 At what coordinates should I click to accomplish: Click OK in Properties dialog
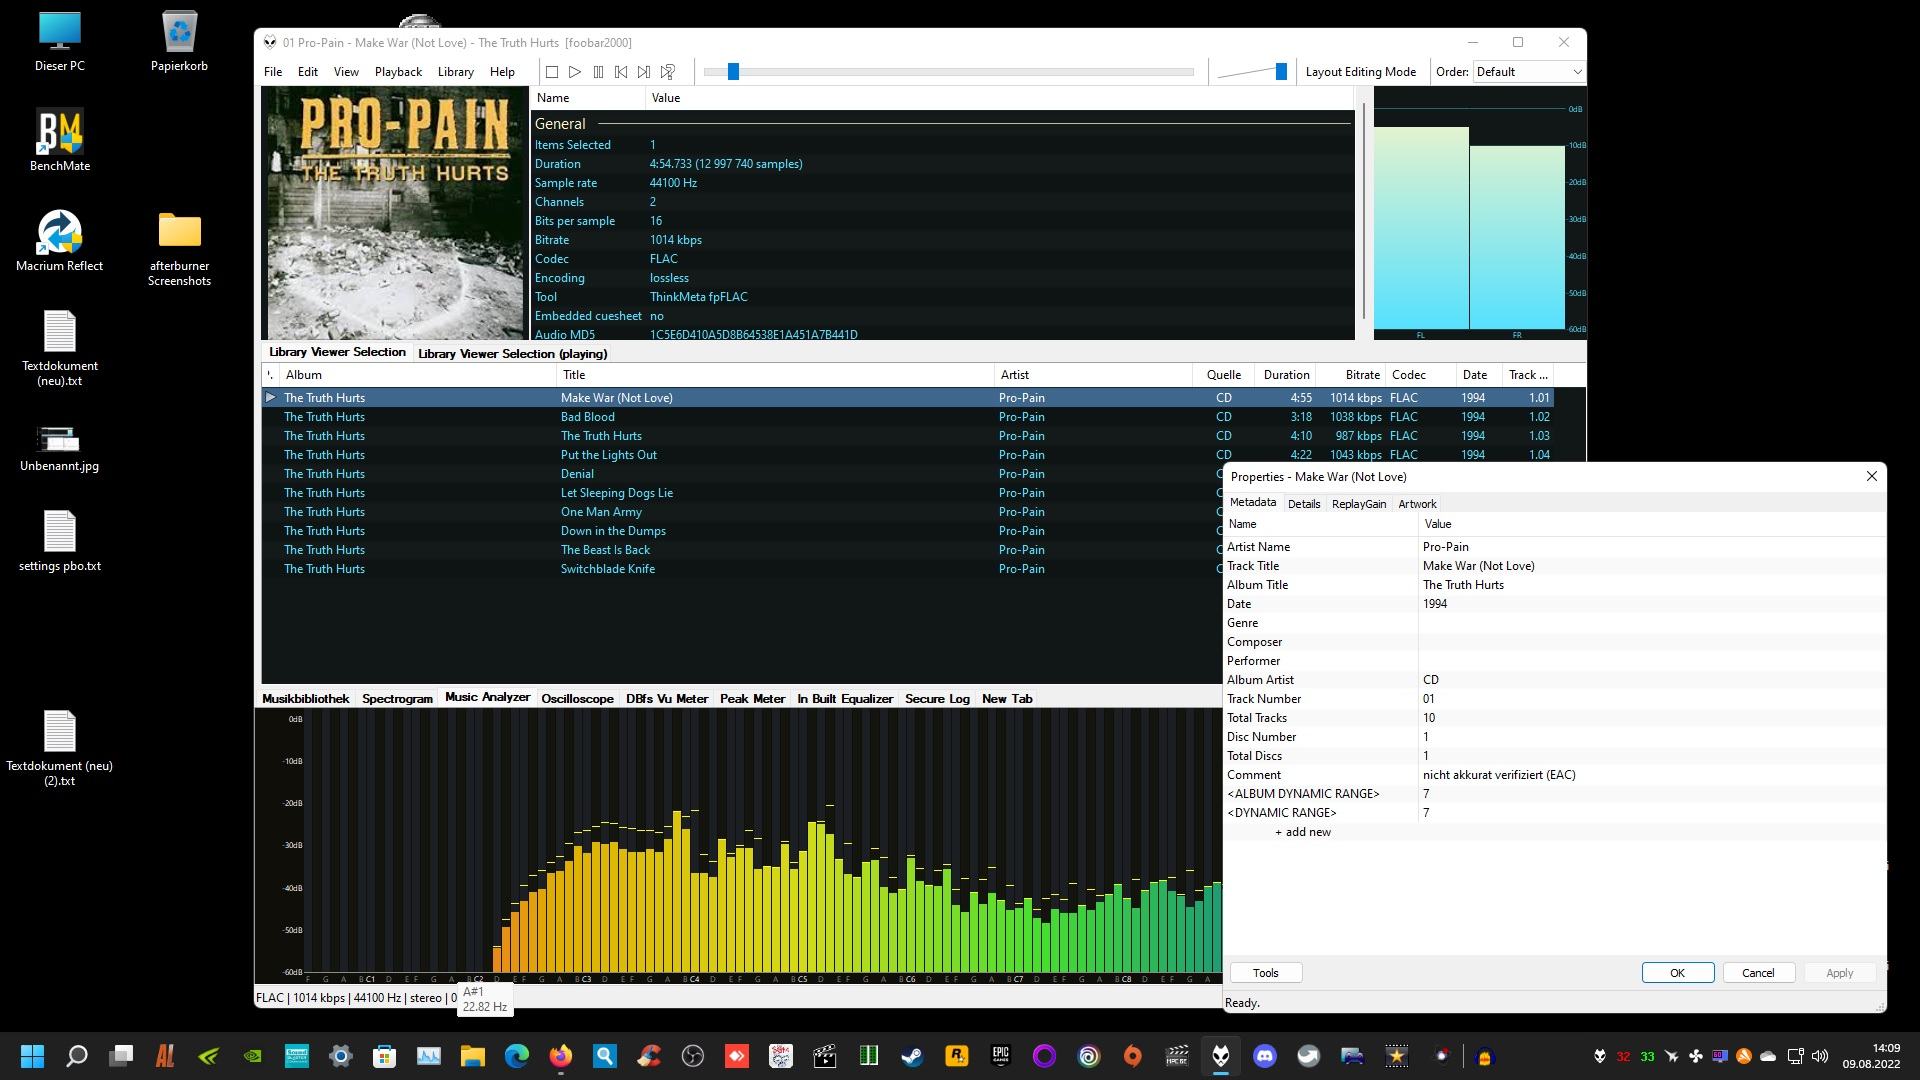click(1677, 973)
